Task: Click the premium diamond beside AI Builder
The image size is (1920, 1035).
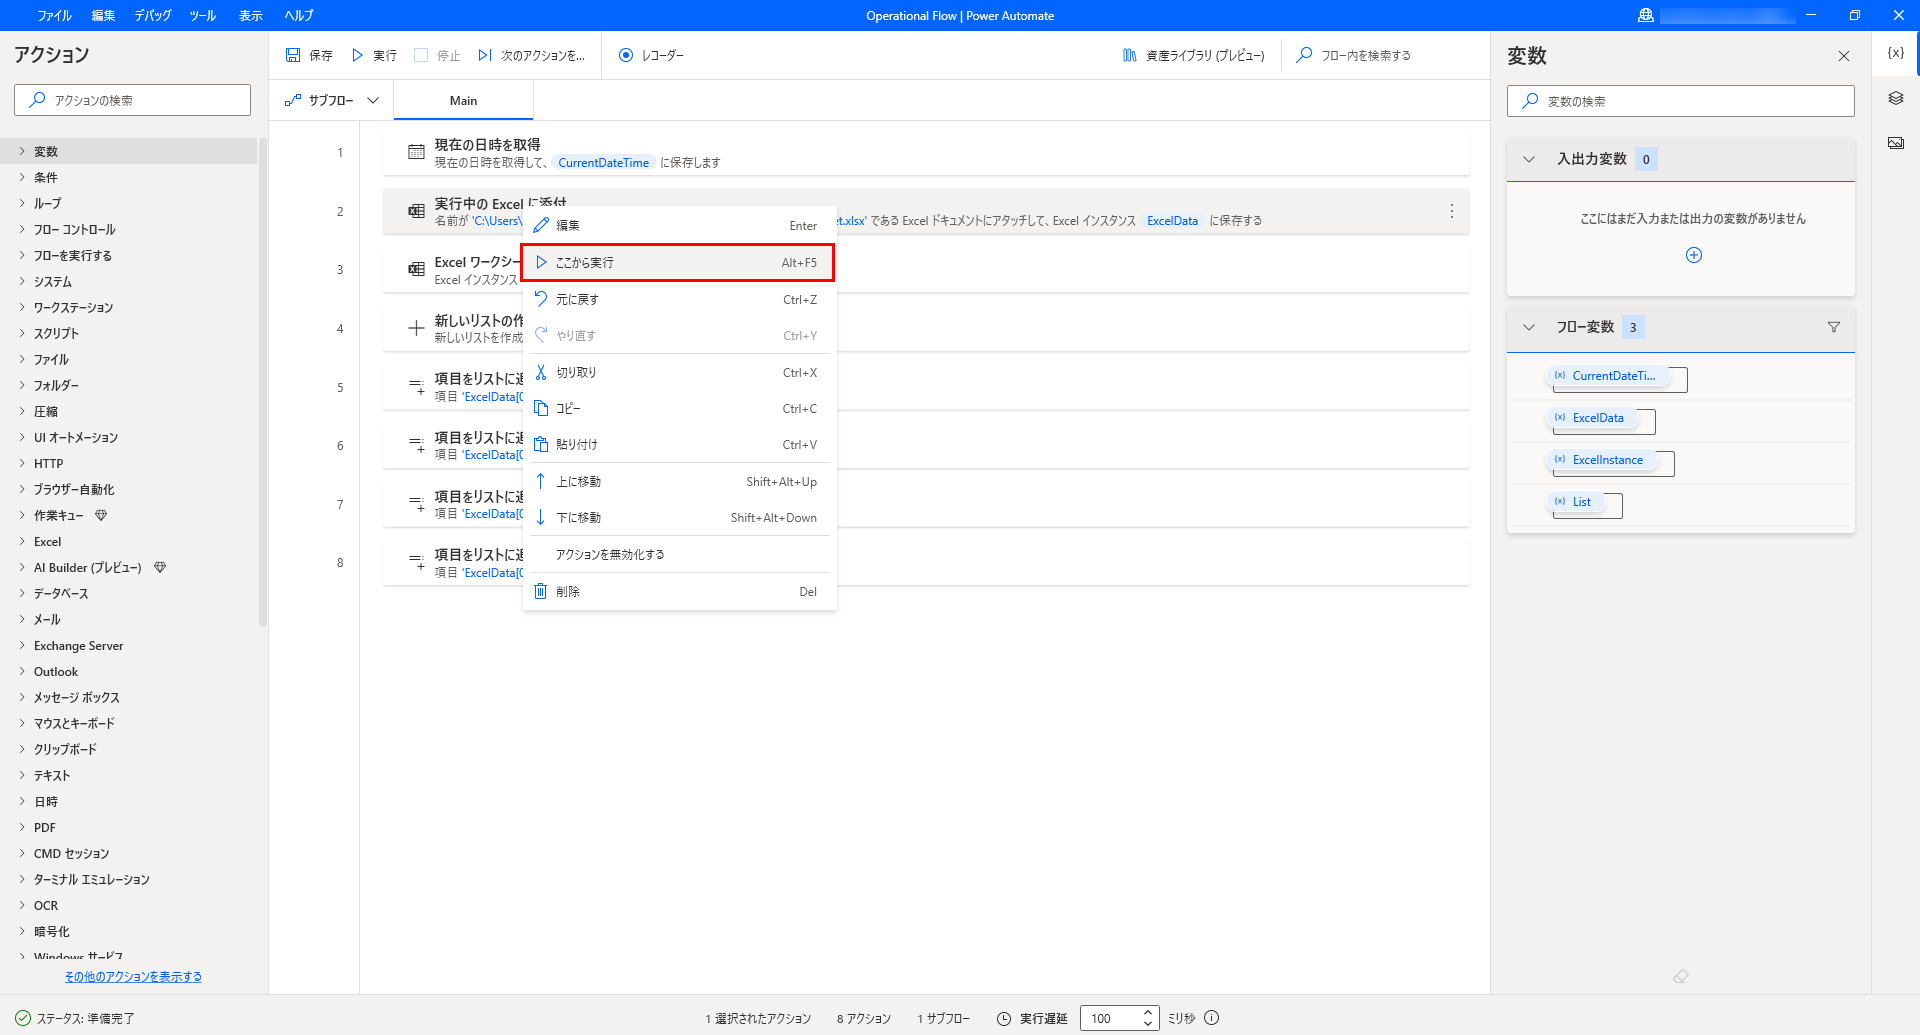Action: pos(160,568)
